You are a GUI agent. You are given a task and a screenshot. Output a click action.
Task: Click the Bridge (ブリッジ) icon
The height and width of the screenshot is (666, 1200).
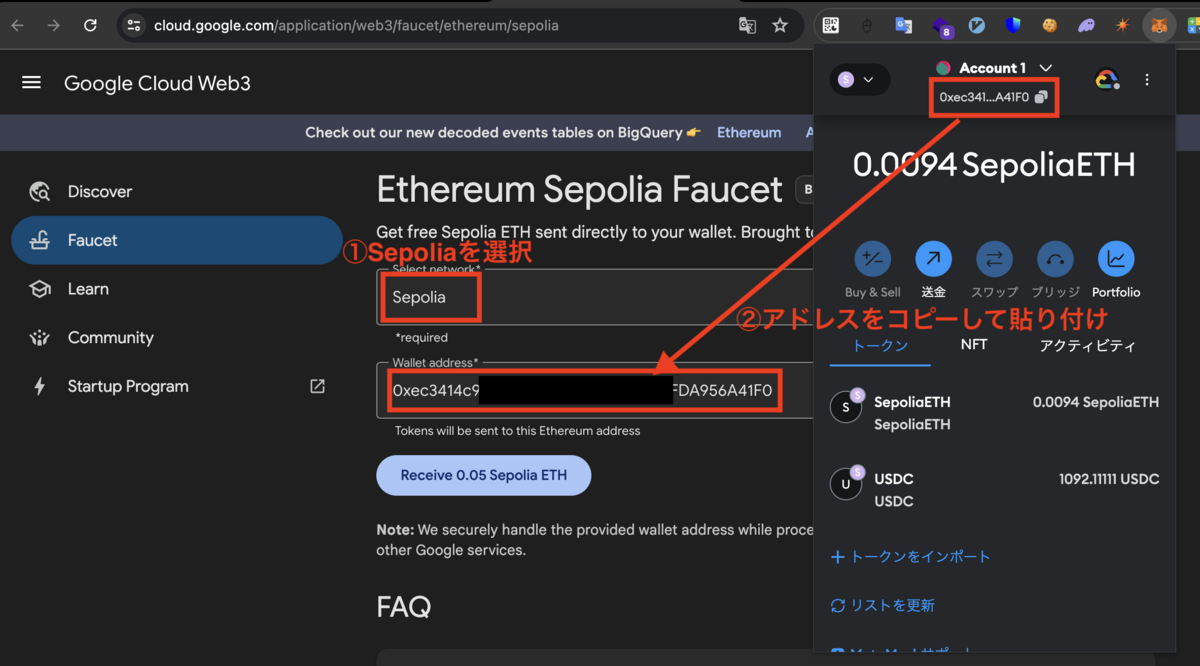coord(1055,259)
